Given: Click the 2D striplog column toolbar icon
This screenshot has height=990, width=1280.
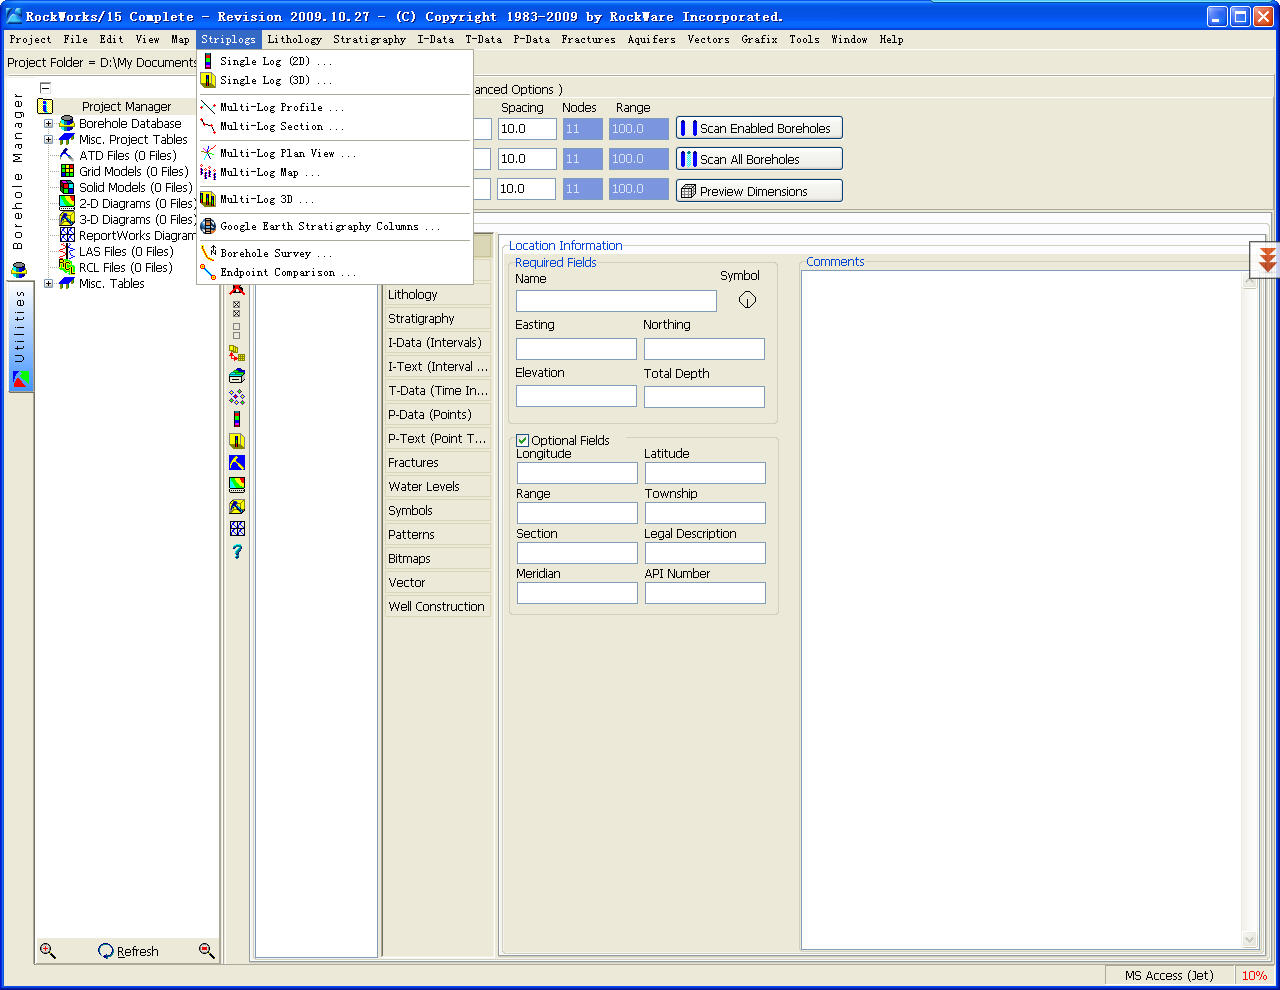Looking at the screenshot, I should point(237,419).
